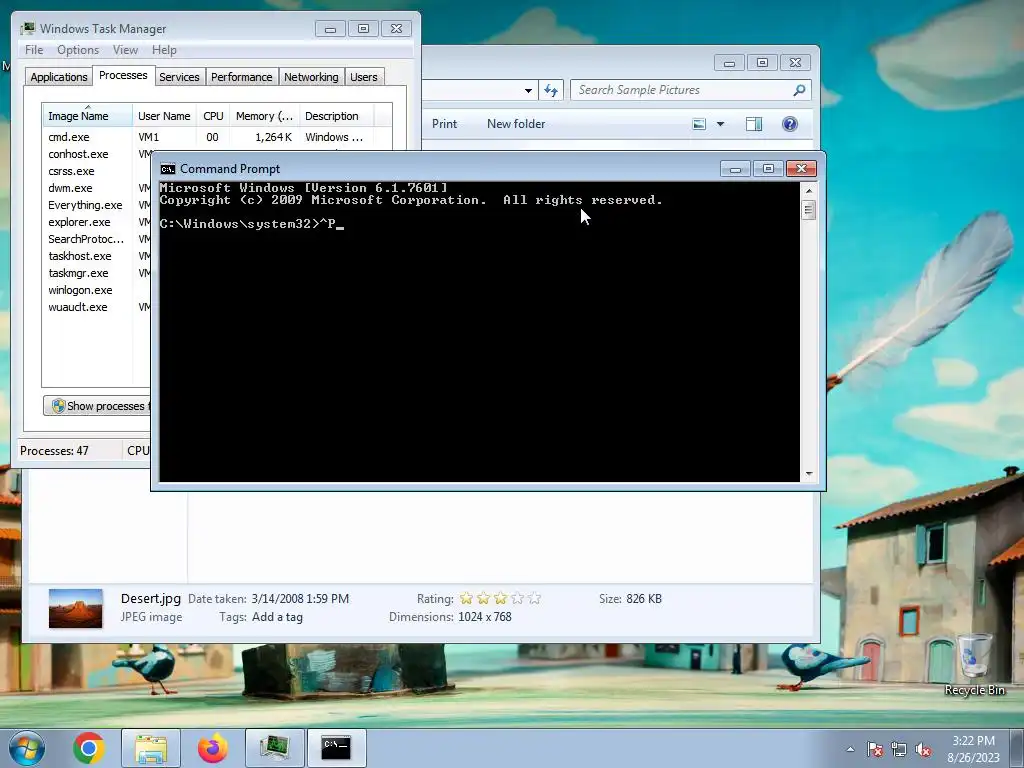Viewport: 1024px width, 768px height.
Task: Switch to Command Prompt taskbar icon
Action: pyautogui.click(x=336, y=748)
